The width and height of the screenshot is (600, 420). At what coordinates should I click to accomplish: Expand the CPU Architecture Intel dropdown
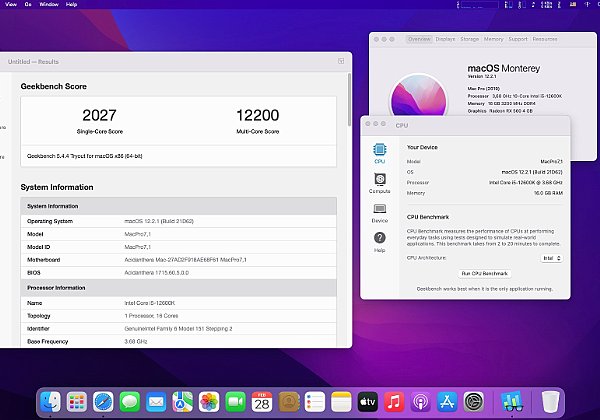(551, 258)
